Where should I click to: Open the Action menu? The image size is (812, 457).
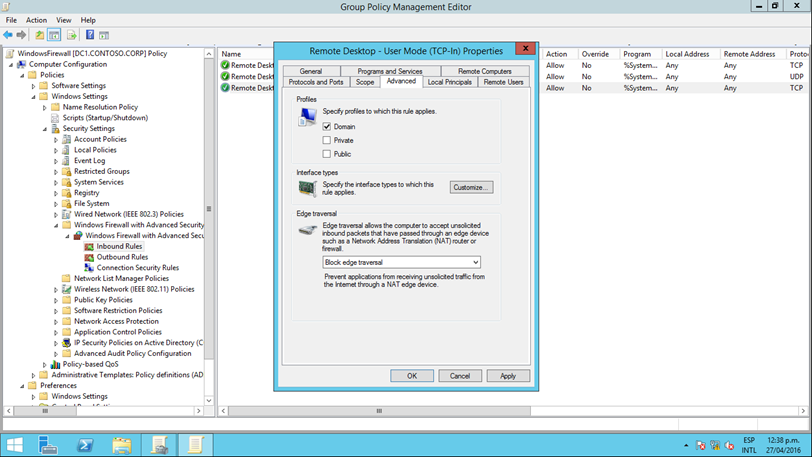click(36, 20)
